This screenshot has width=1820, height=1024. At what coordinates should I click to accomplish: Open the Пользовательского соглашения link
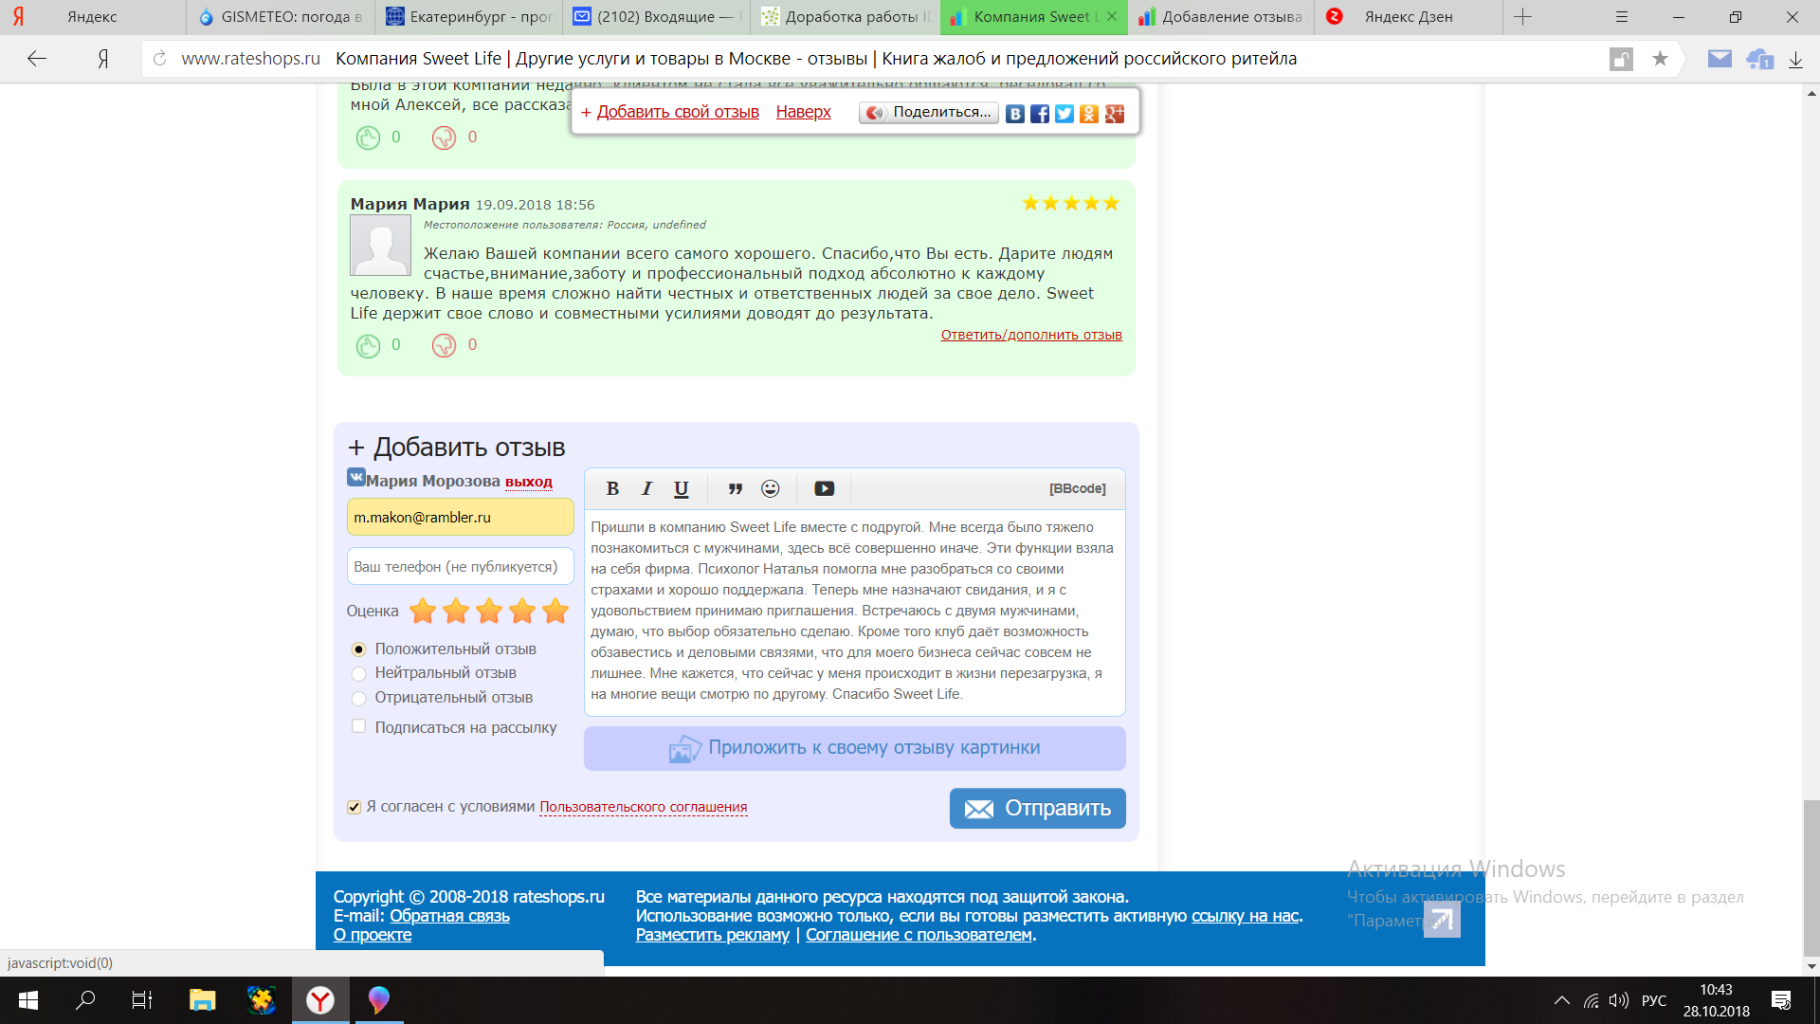(x=643, y=807)
